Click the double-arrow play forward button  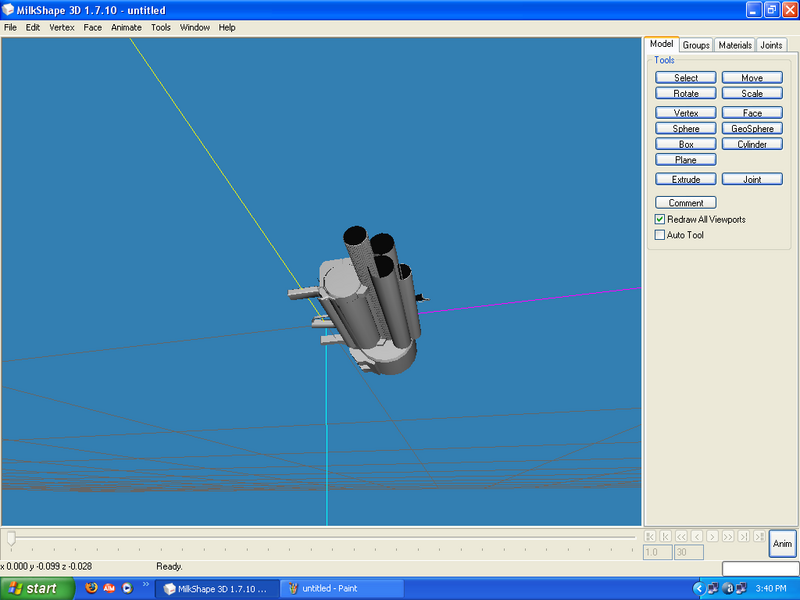point(728,536)
